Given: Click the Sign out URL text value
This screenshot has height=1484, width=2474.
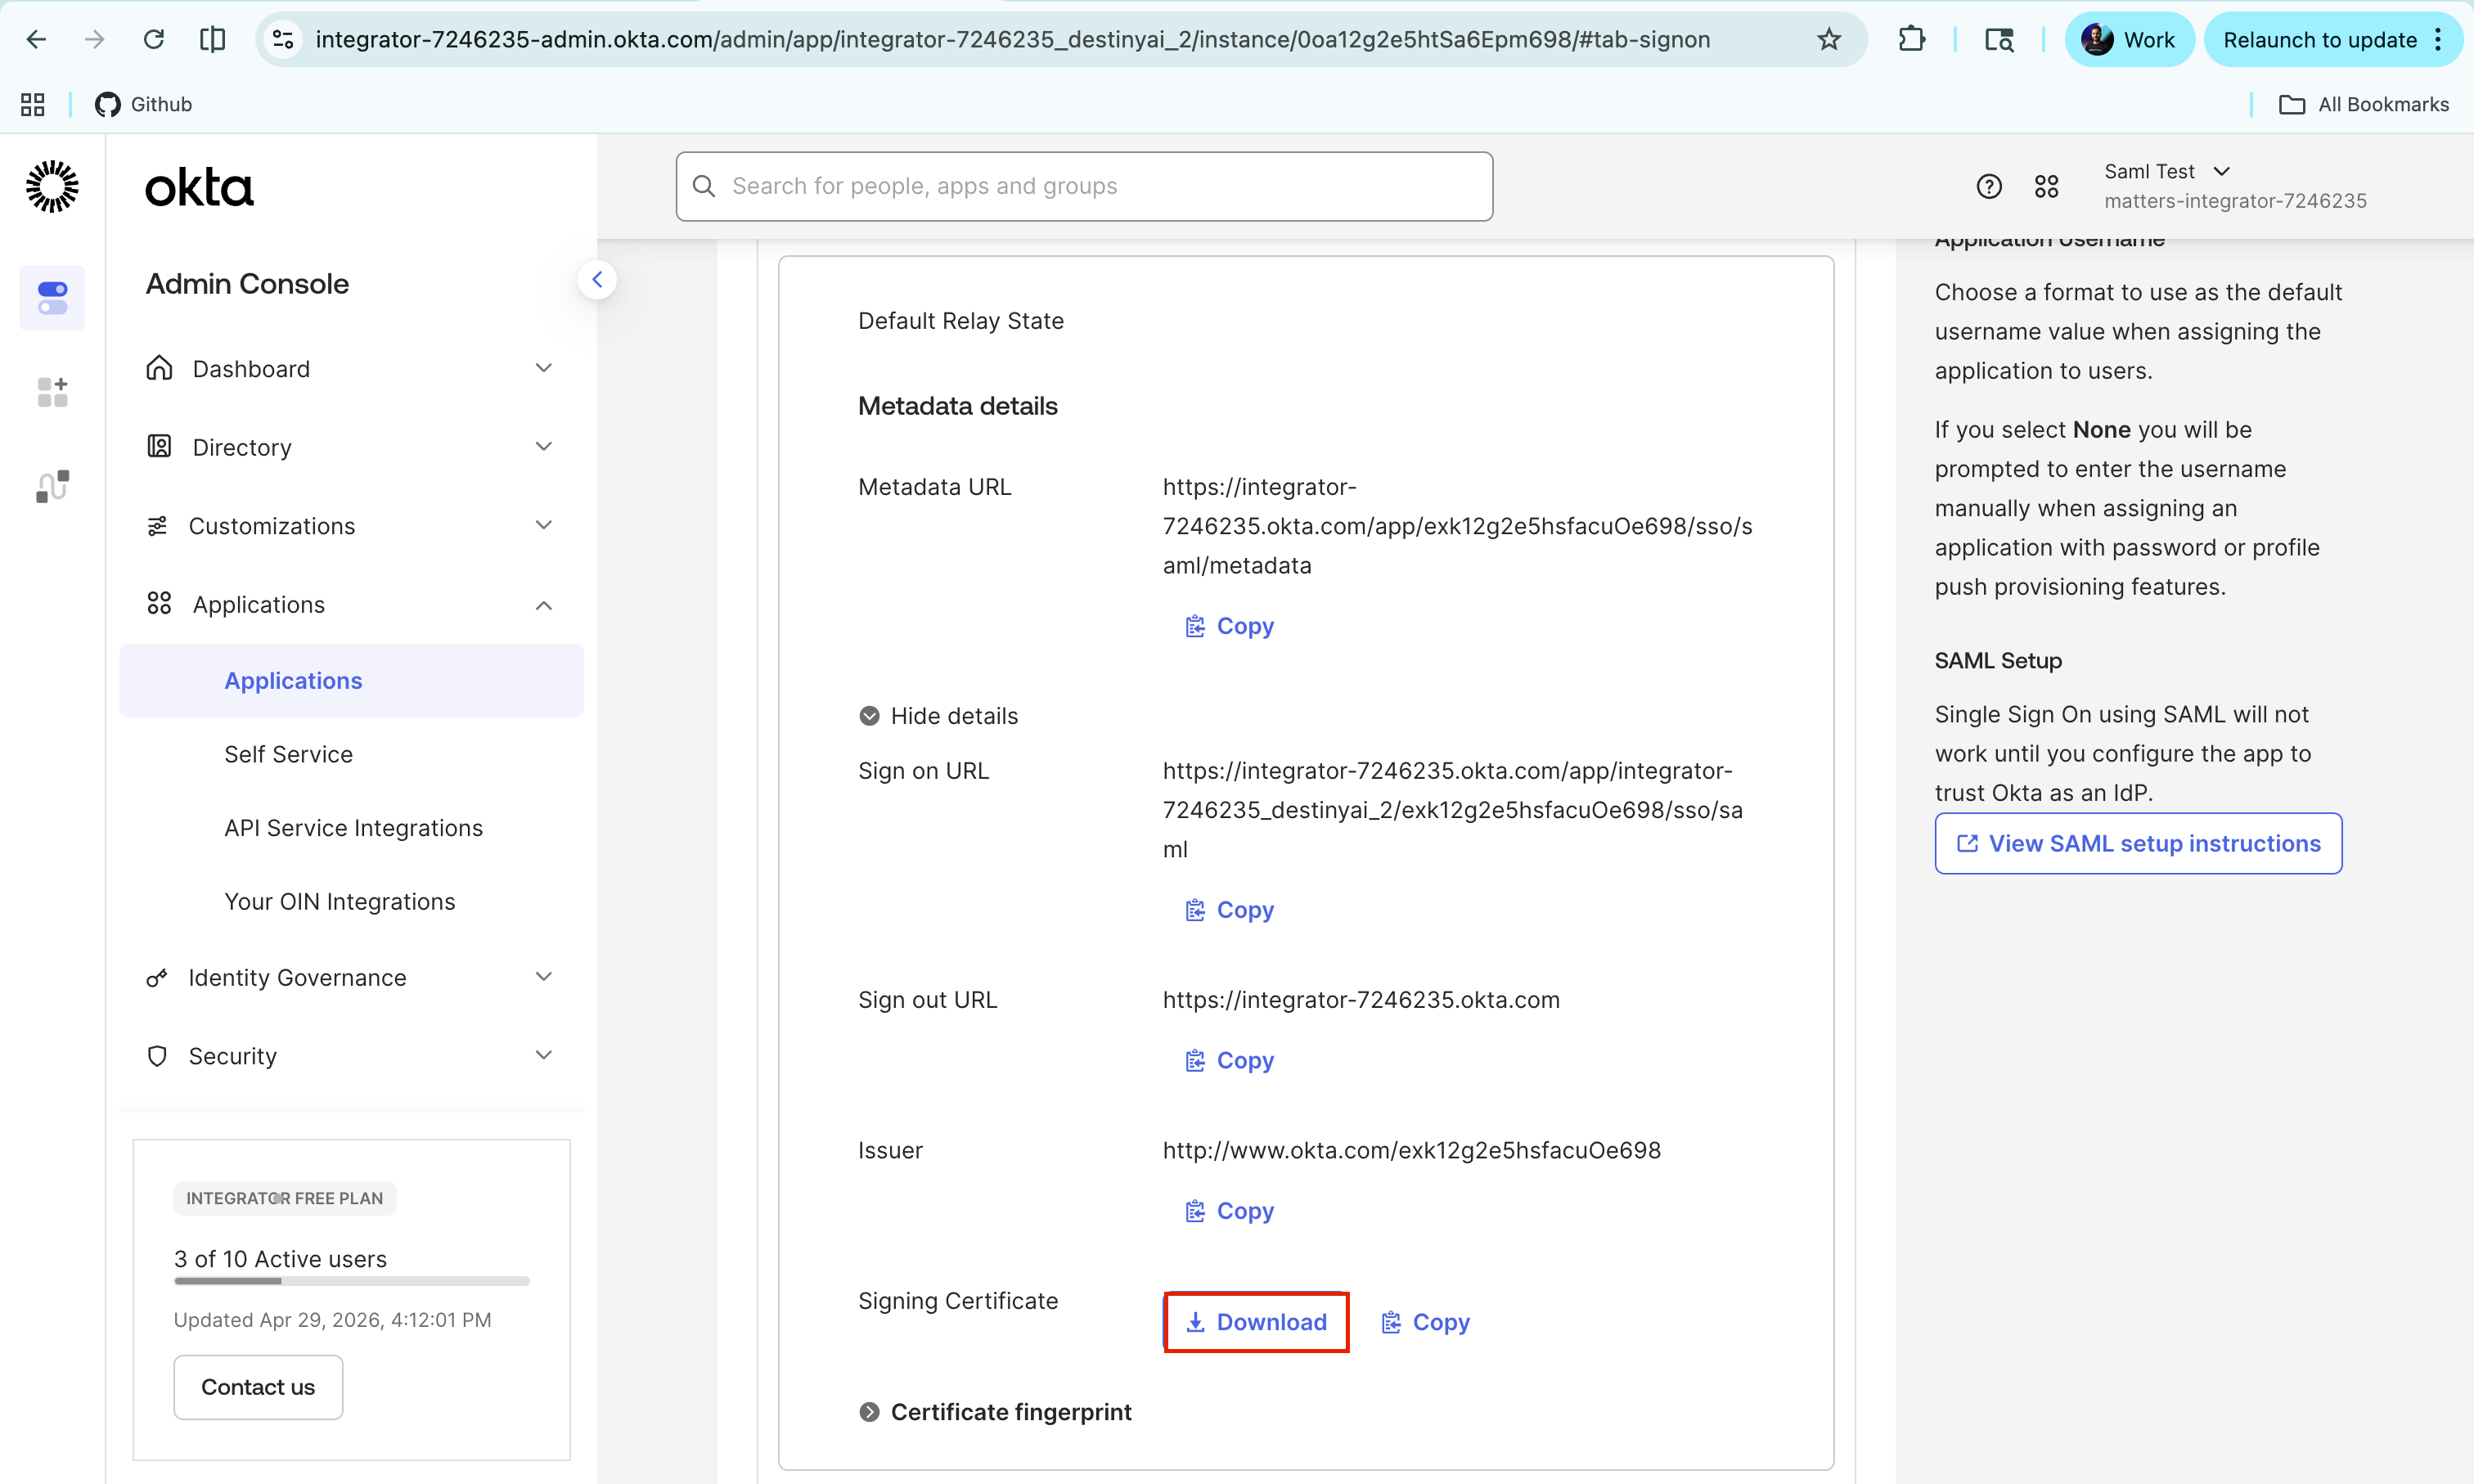Looking at the screenshot, I should (1360, 1000).
